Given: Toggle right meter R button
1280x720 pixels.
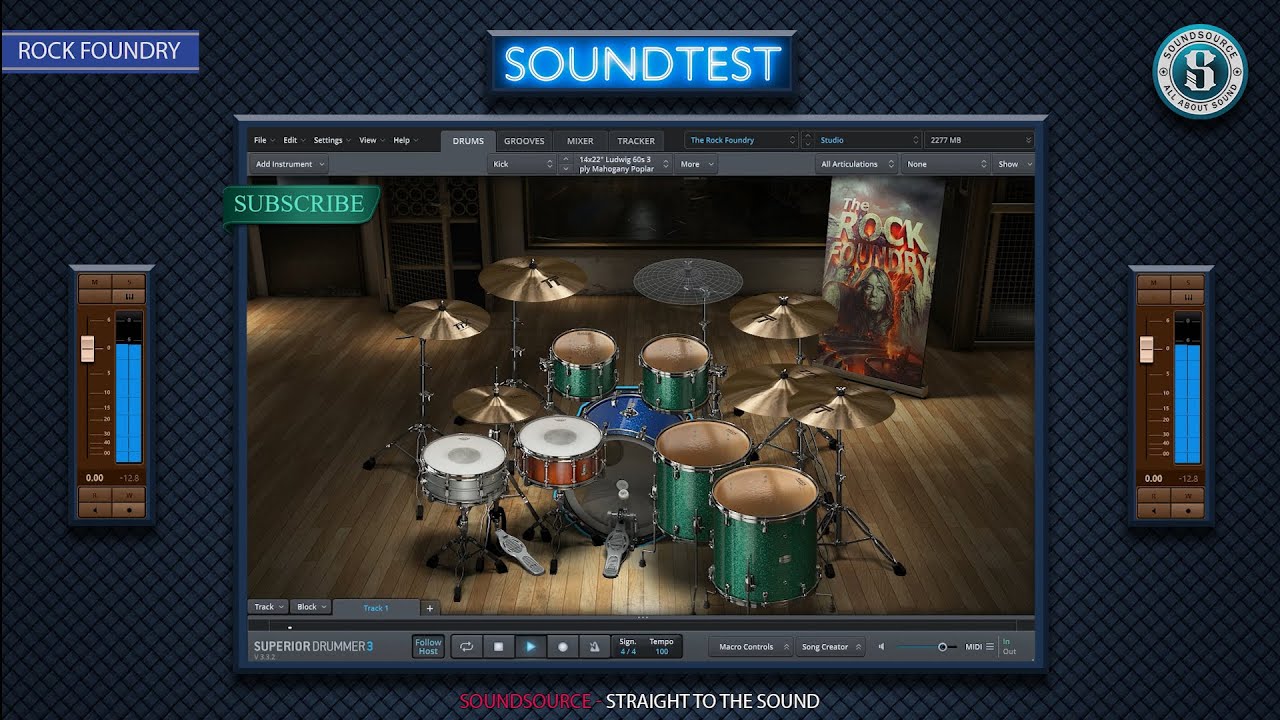Looking at the screenshot, I should tap(1154, 494).
